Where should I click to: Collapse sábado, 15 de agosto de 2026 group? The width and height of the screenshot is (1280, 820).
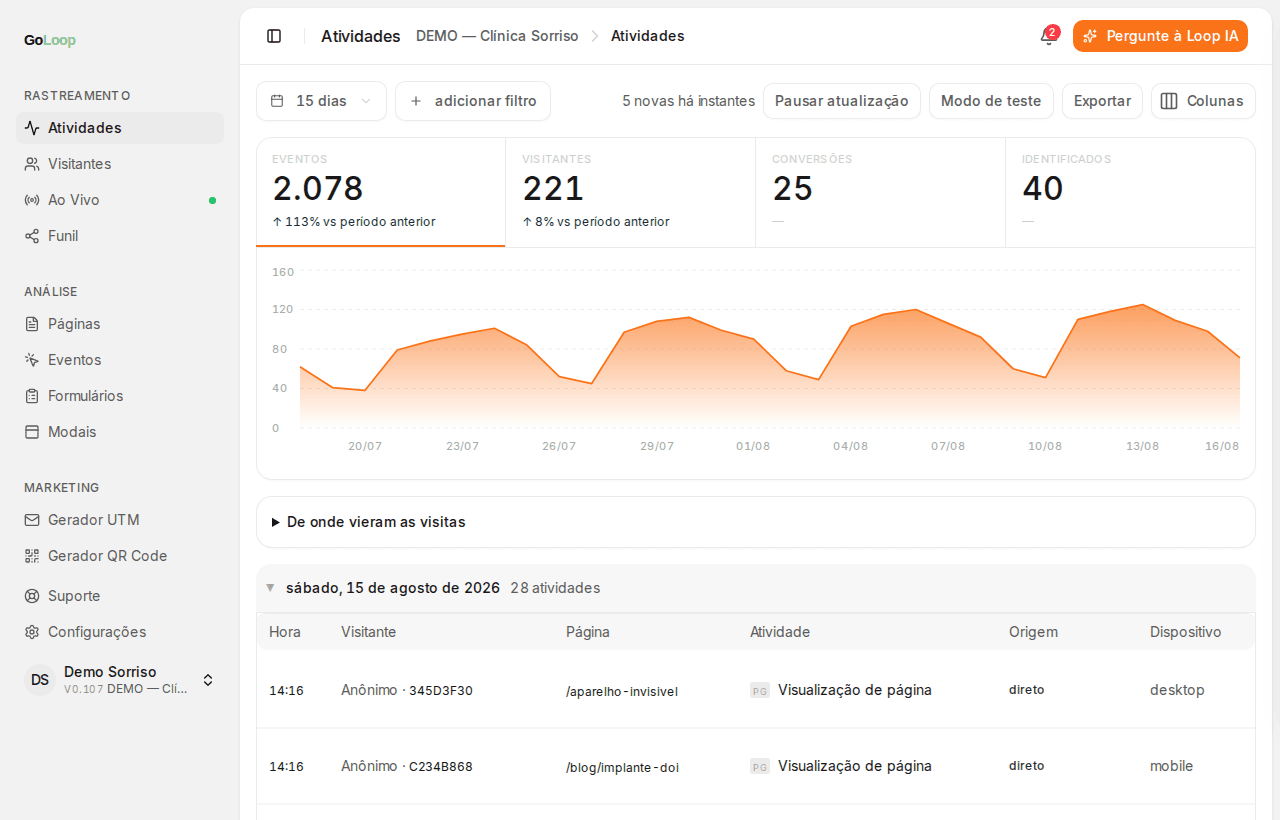pos(270,588)
